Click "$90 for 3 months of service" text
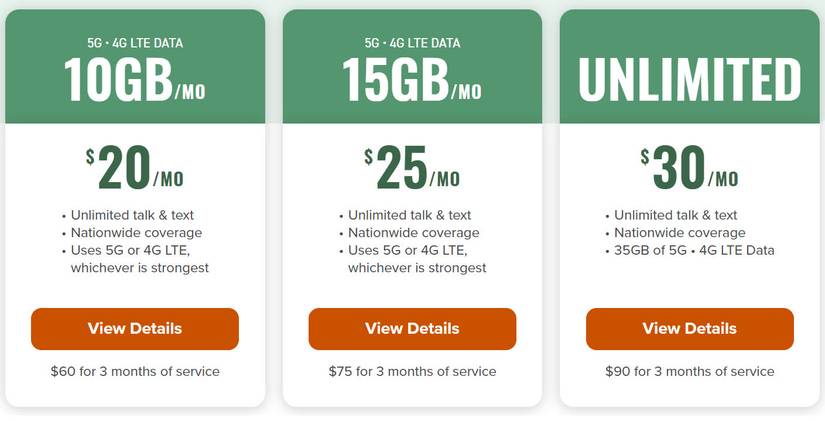The image size is (825, 421). 689,372
